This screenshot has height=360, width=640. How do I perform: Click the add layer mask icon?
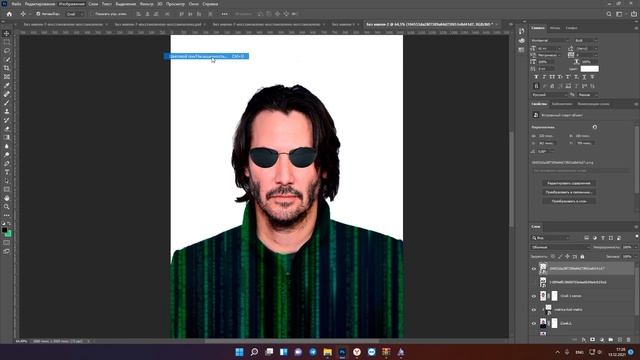pyautogui.click(x=593, y=340)
